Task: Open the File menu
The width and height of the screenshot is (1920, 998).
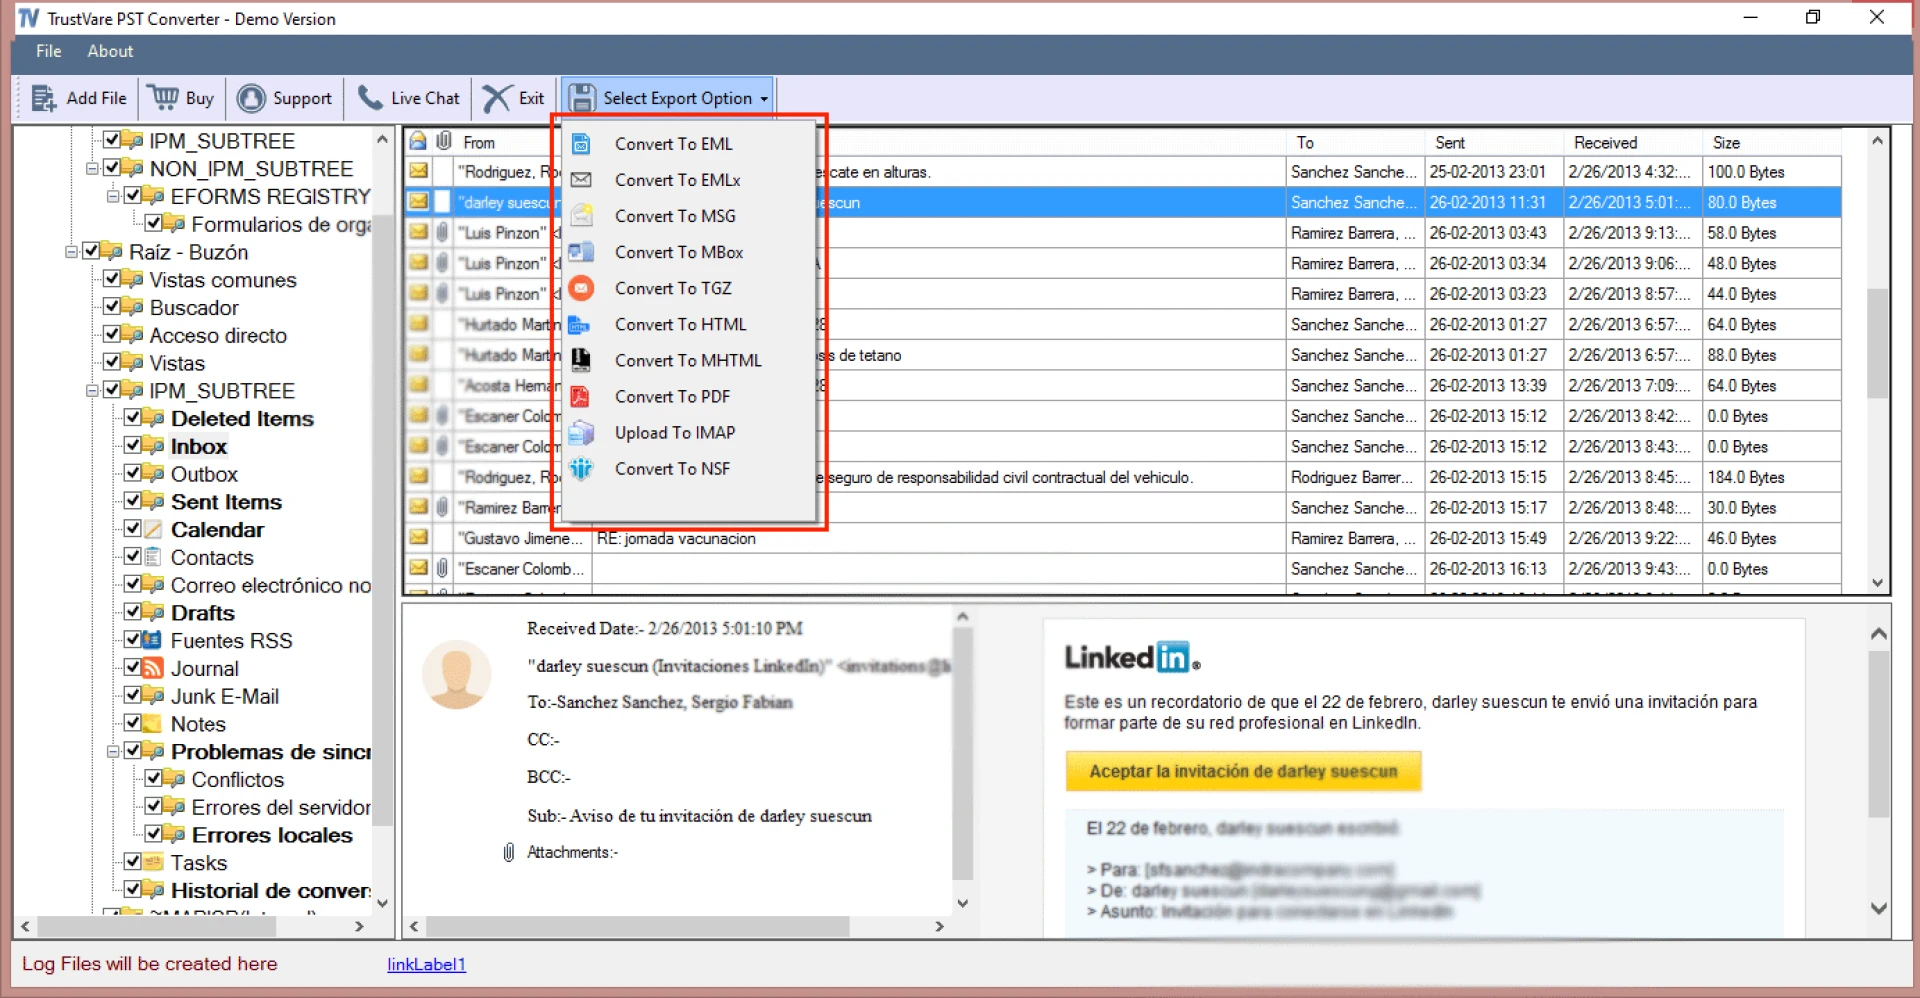Action: 46,51
